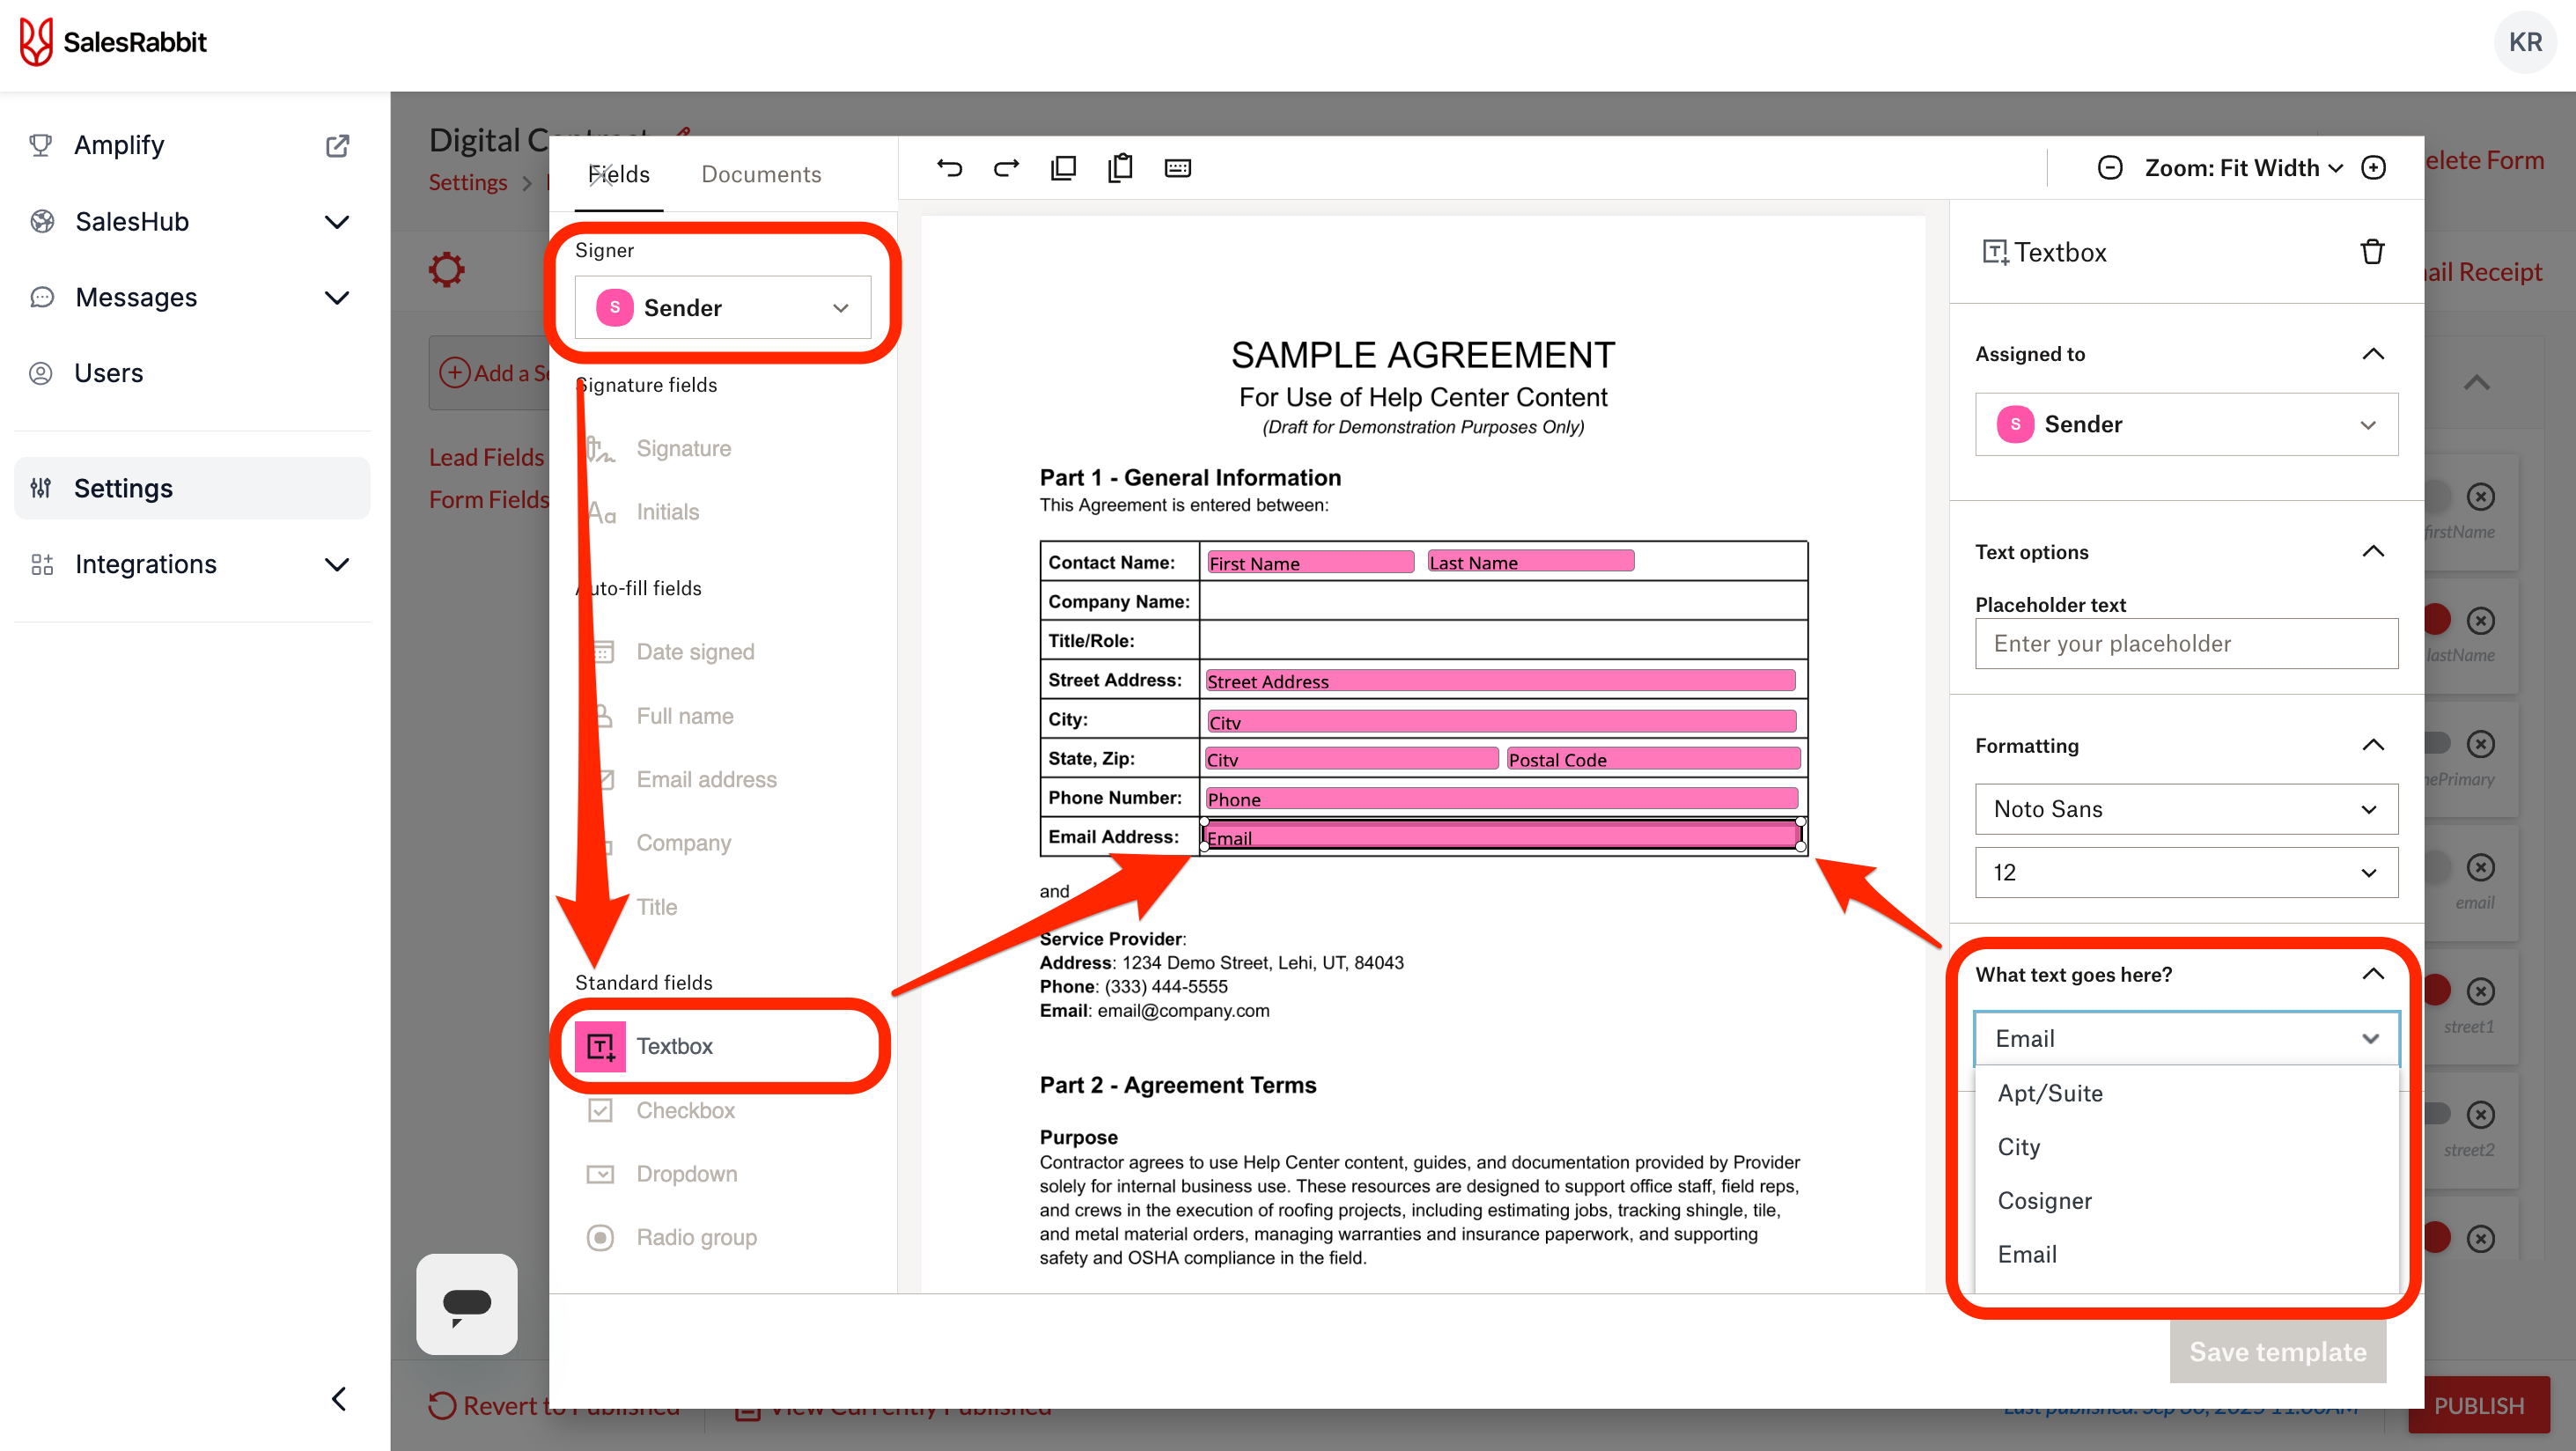Delete Textbox with trash icon
The image size is (2576, 1451).
[x=2372, y=252]
